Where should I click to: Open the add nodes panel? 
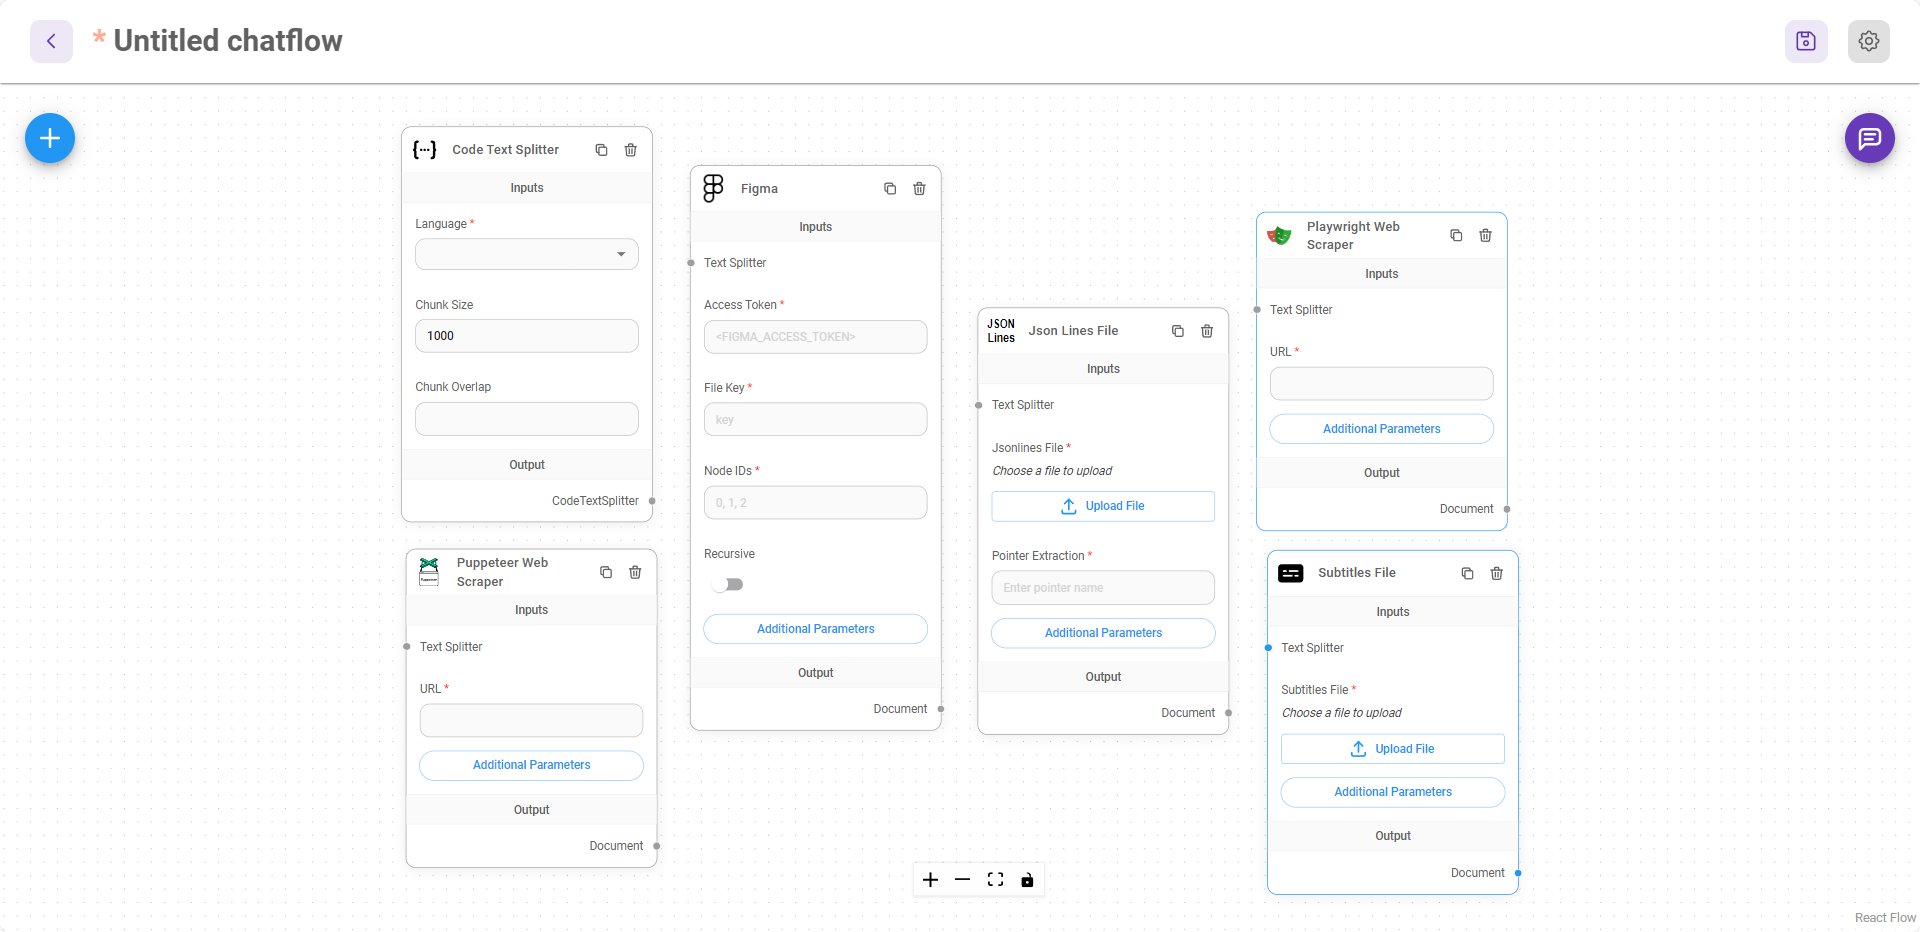(48, 138)
